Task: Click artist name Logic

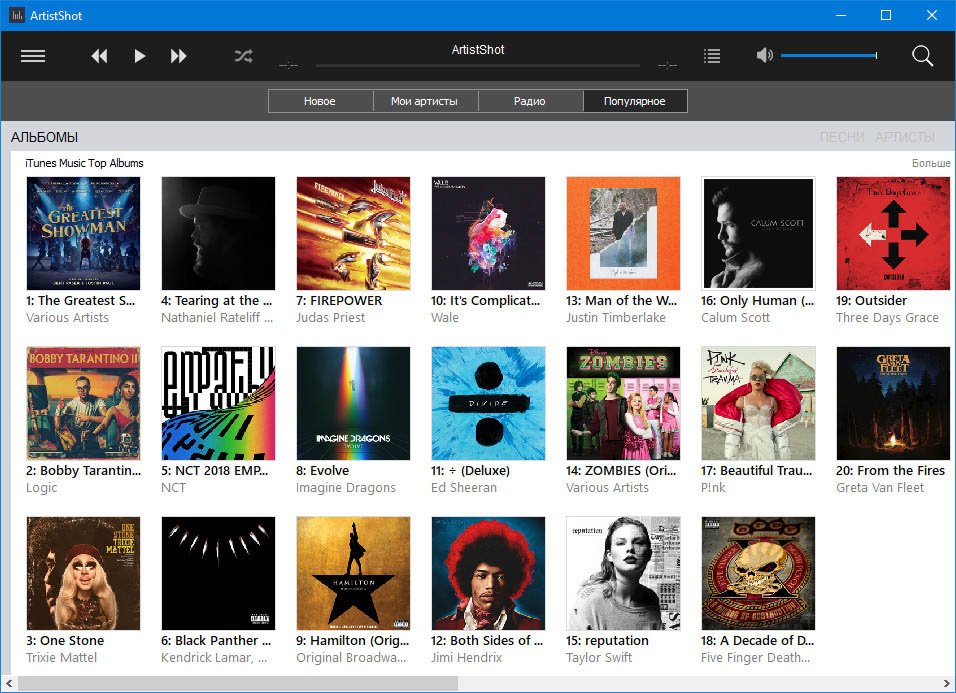Action: tap(41, 488)
